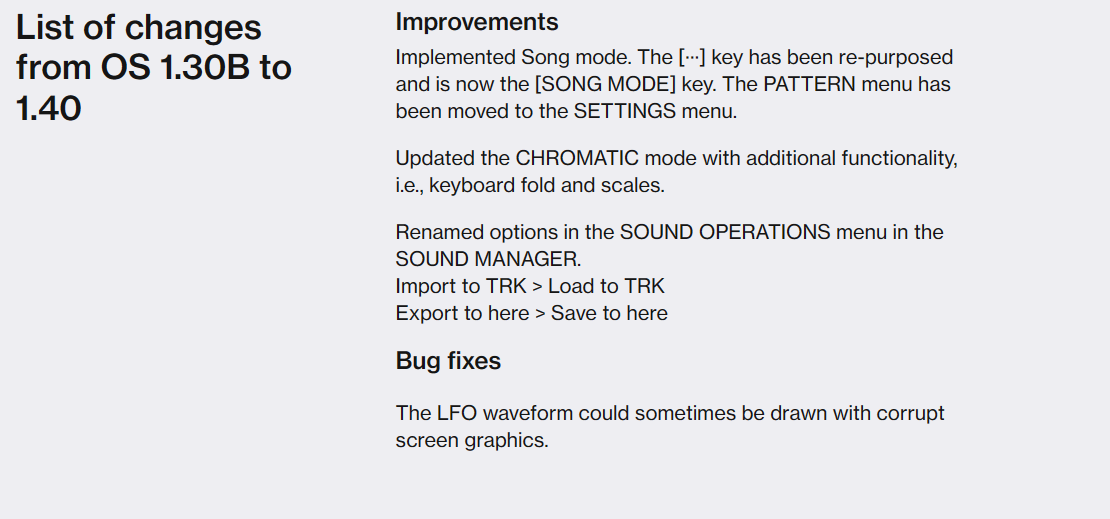Click 'Export to here' text
The height and width of the screenshot is (519, 1110).
(462, 313)
